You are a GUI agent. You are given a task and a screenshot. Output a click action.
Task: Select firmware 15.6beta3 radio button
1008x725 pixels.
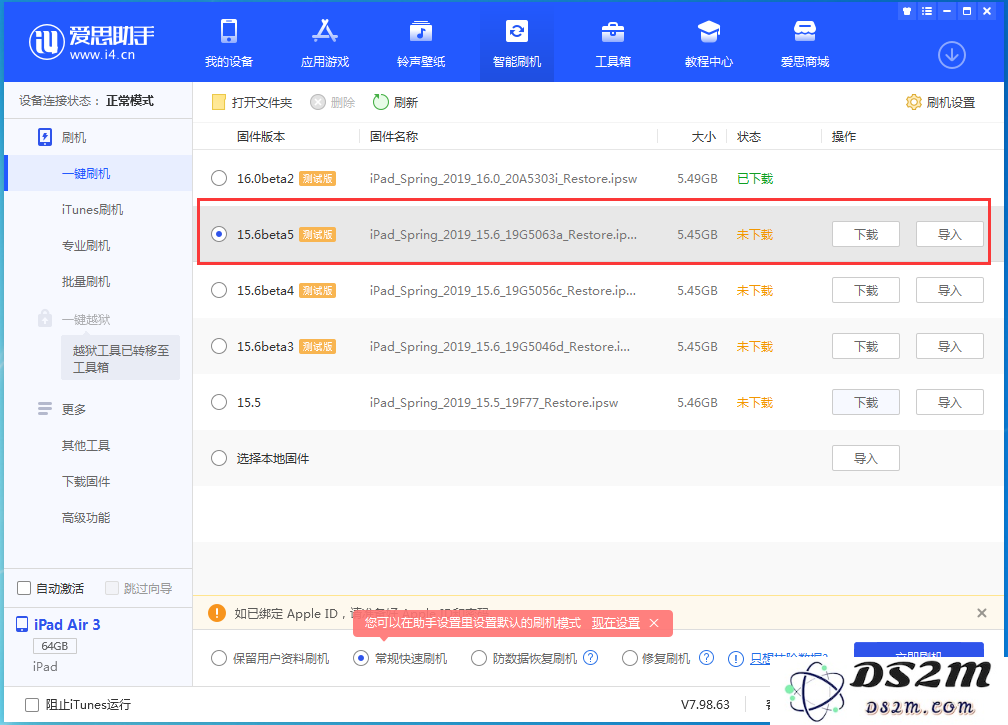pos(219,346)
